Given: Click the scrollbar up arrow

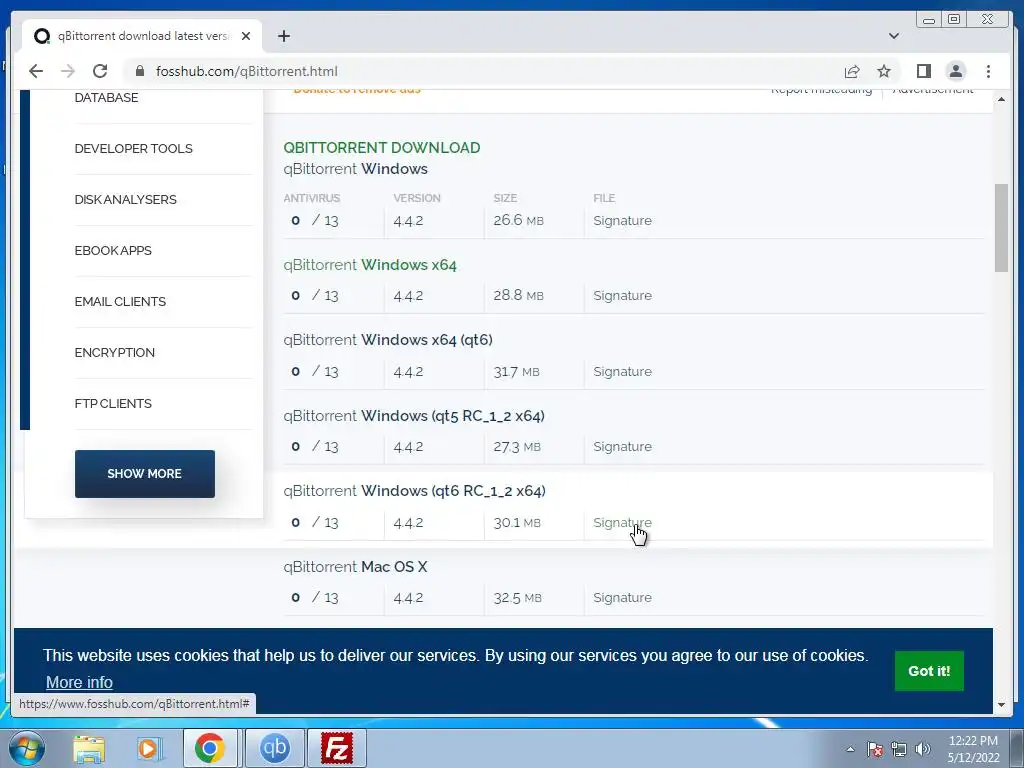Looking at the screenshot, I should [x=1001, y=99].
